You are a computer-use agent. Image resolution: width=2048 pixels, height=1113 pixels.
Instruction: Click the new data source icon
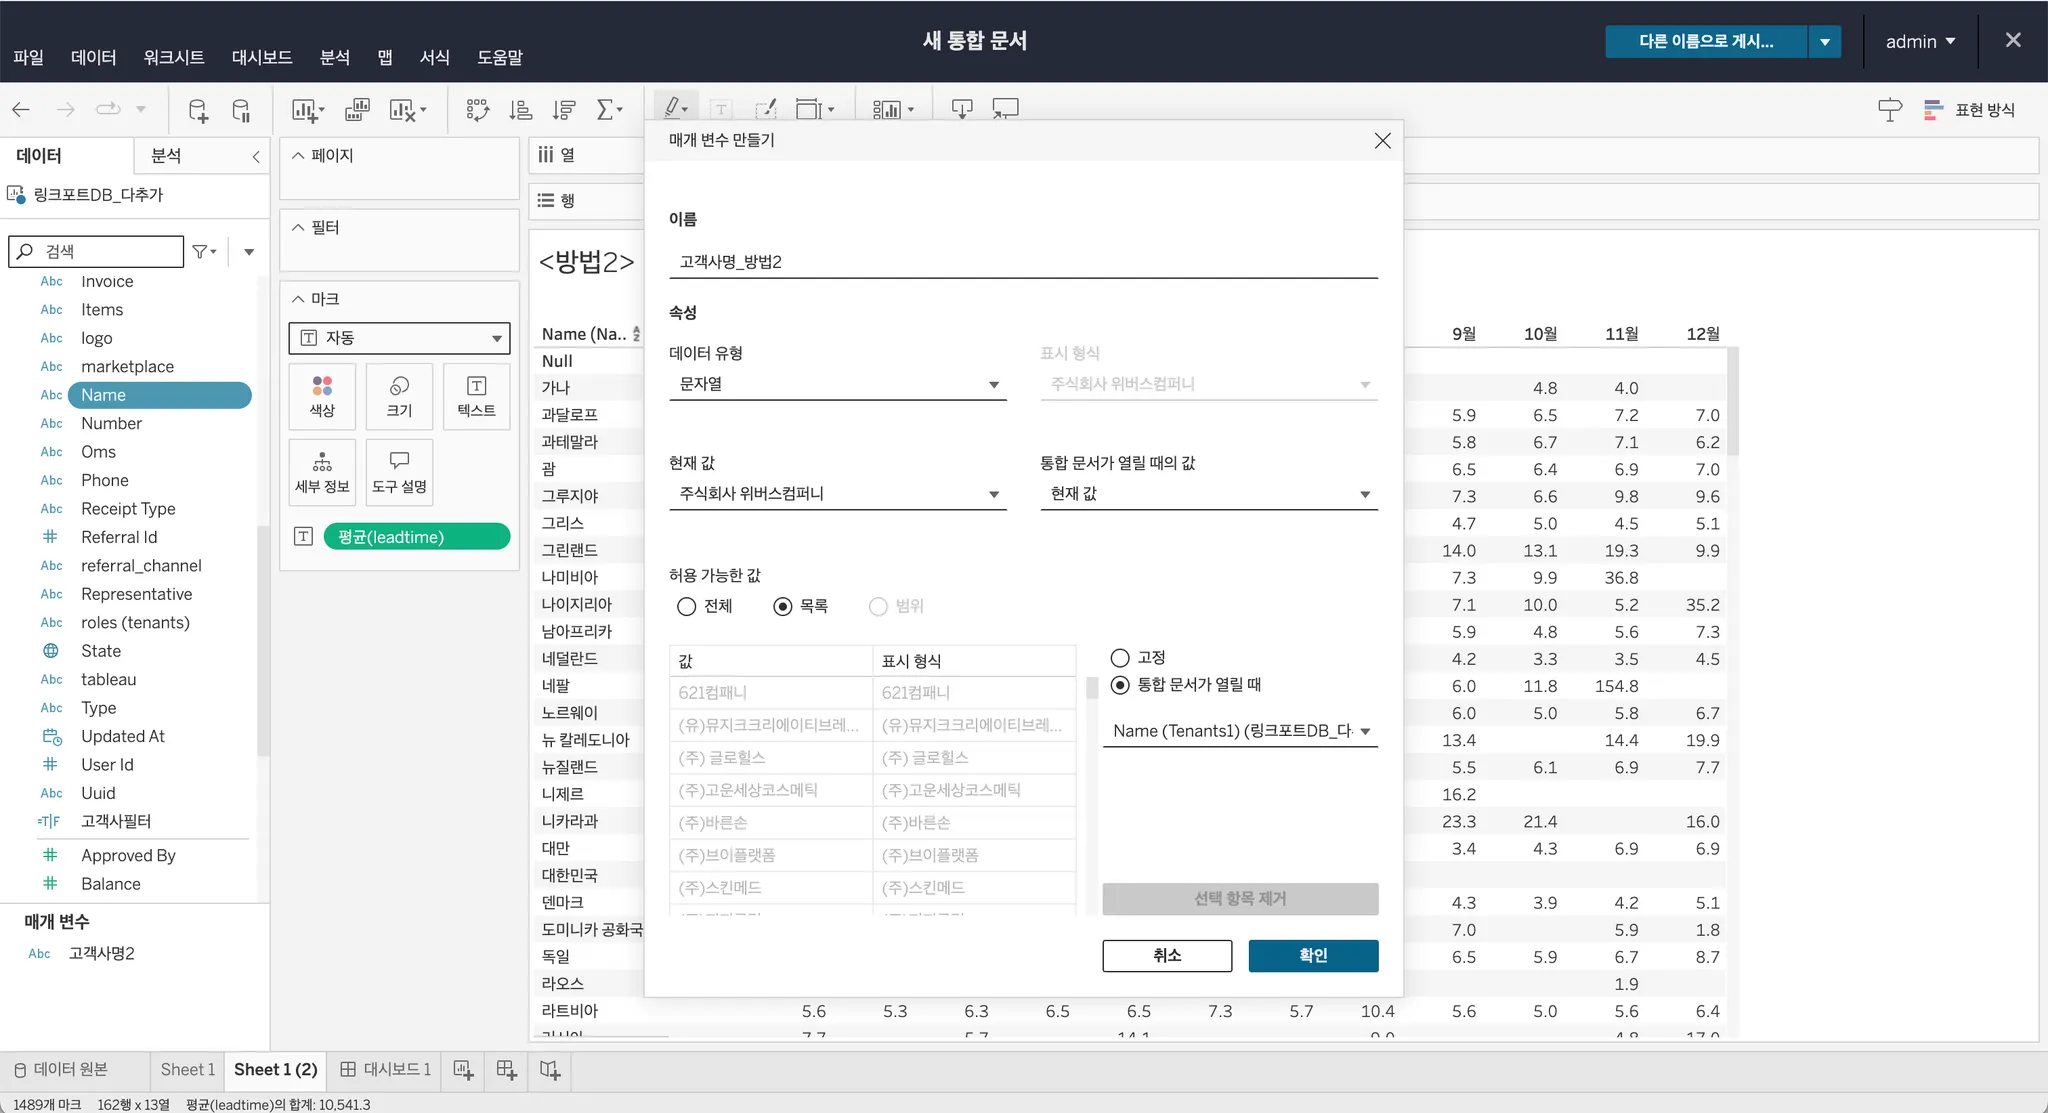pos(198,110)
